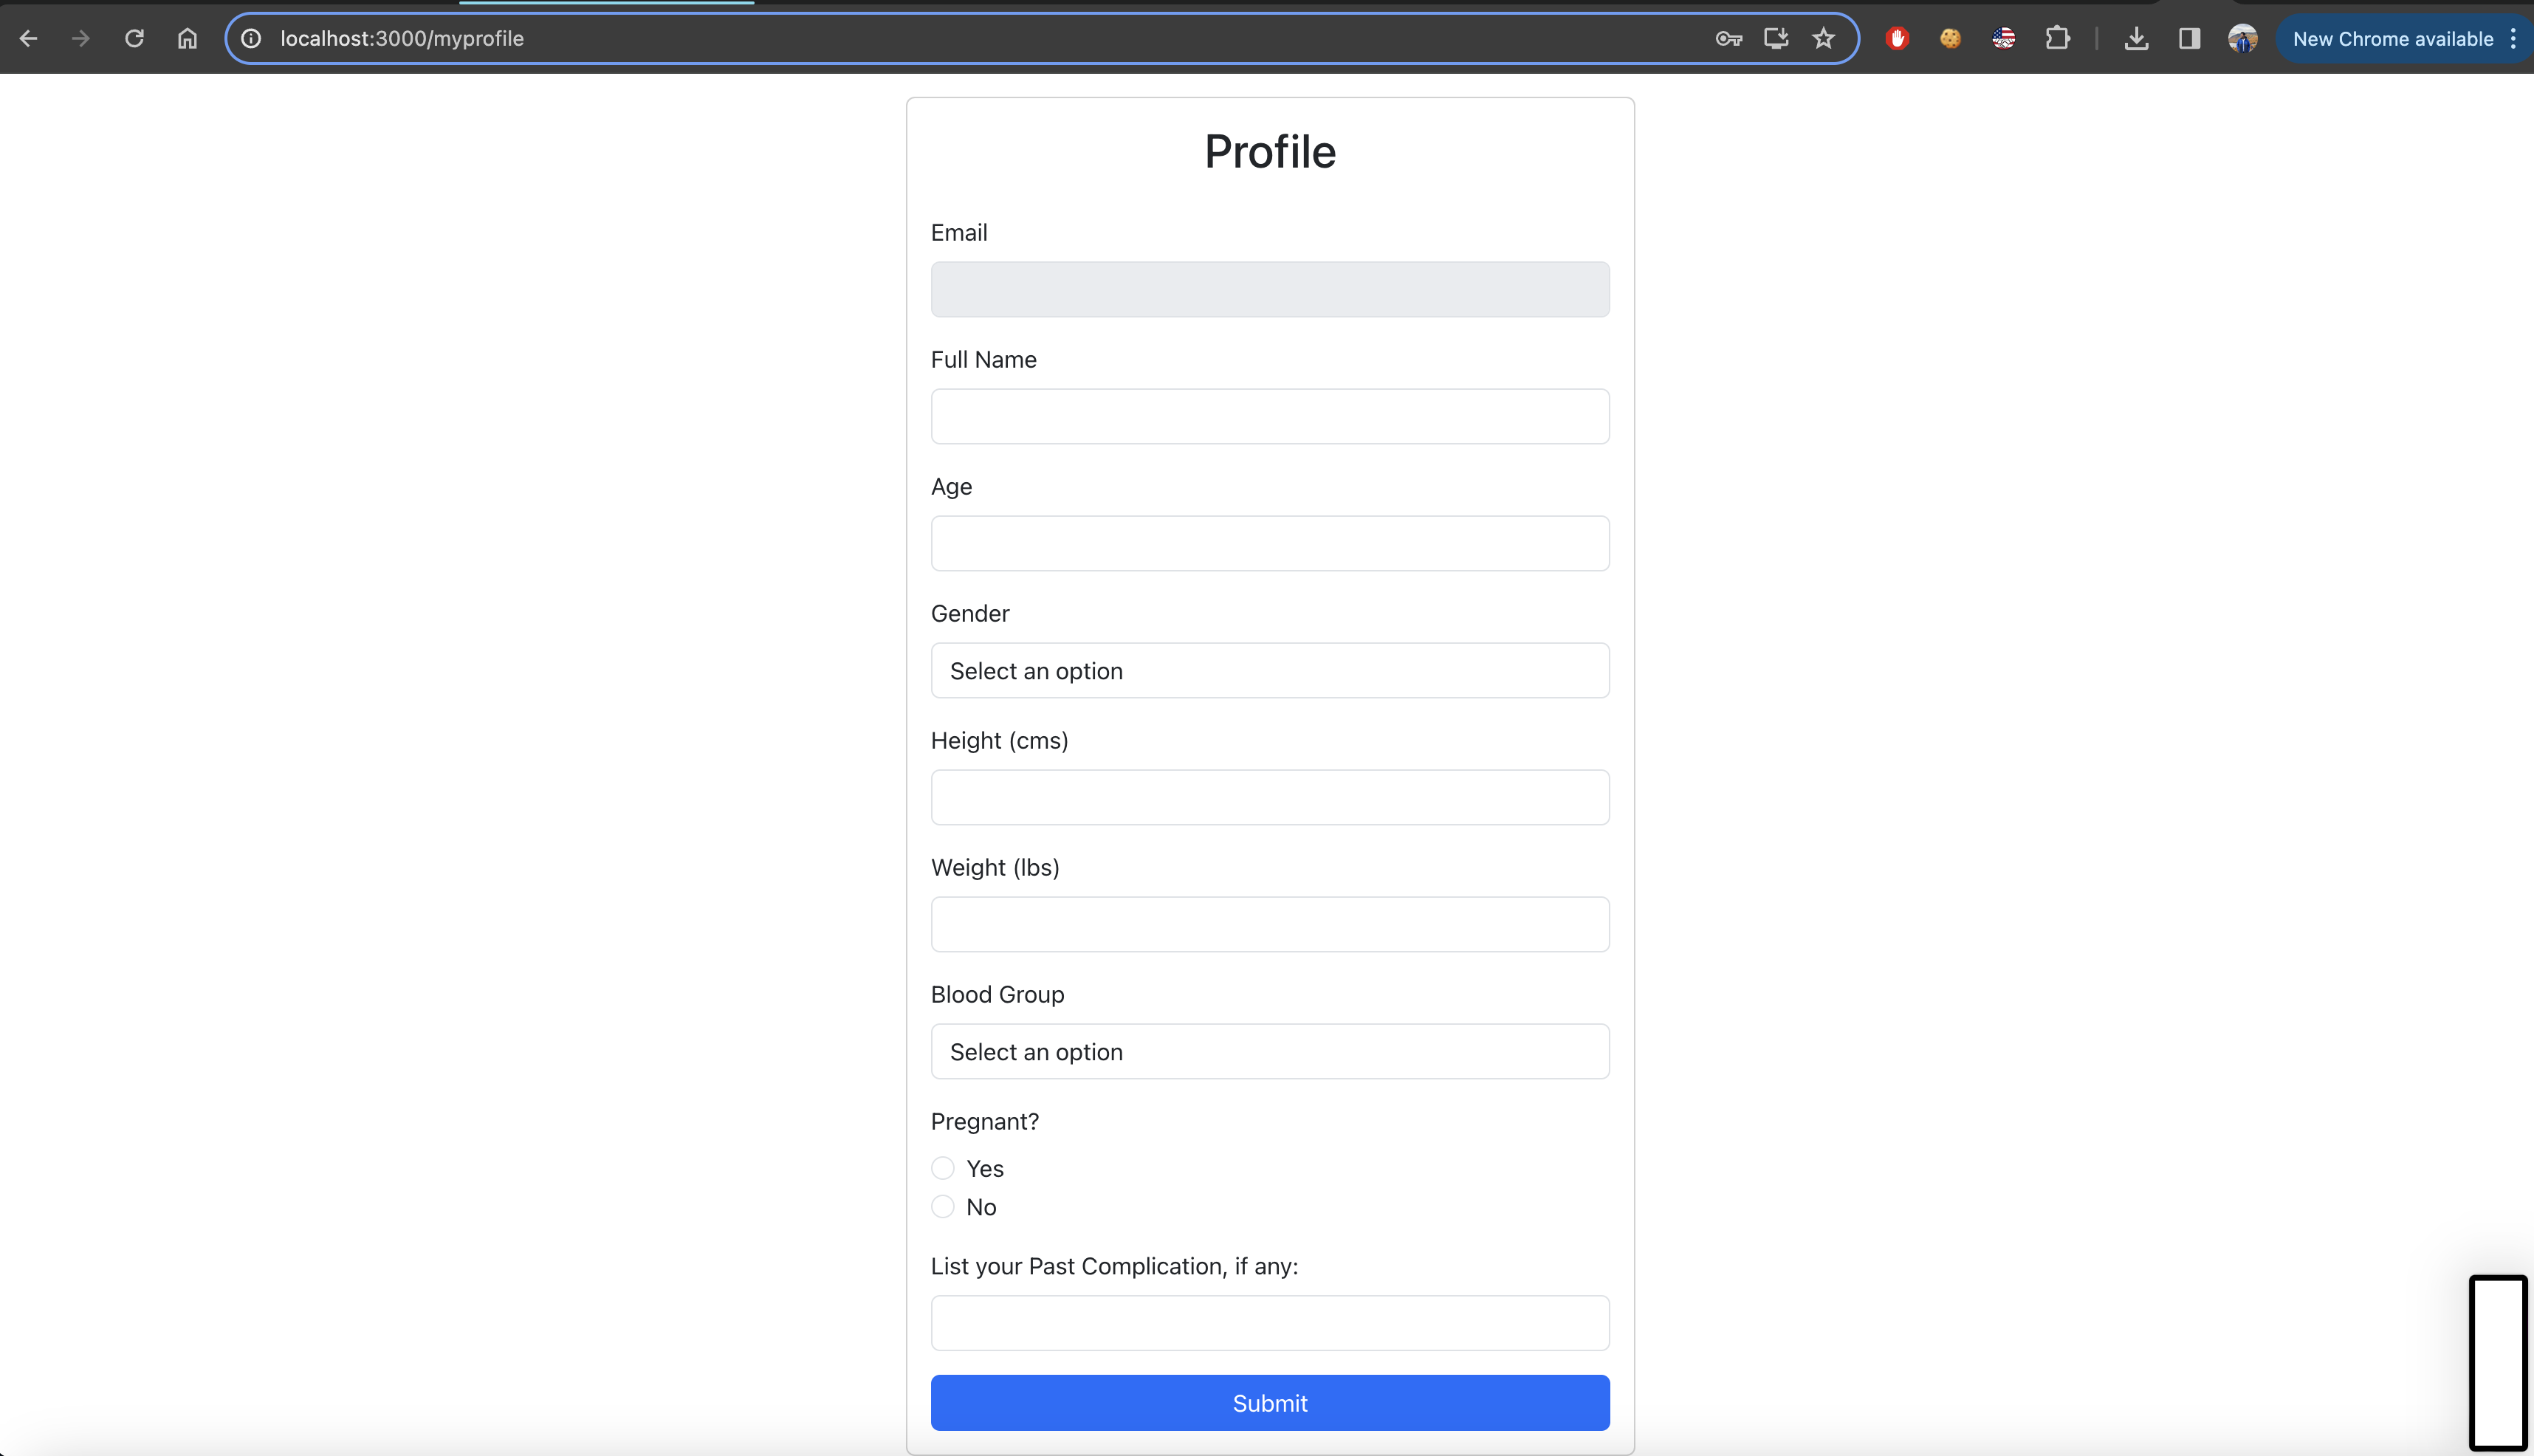The width and height of the screenshot is (2534, 1456).
Task: Submit the profile form
Action: coord(1269,1403)
